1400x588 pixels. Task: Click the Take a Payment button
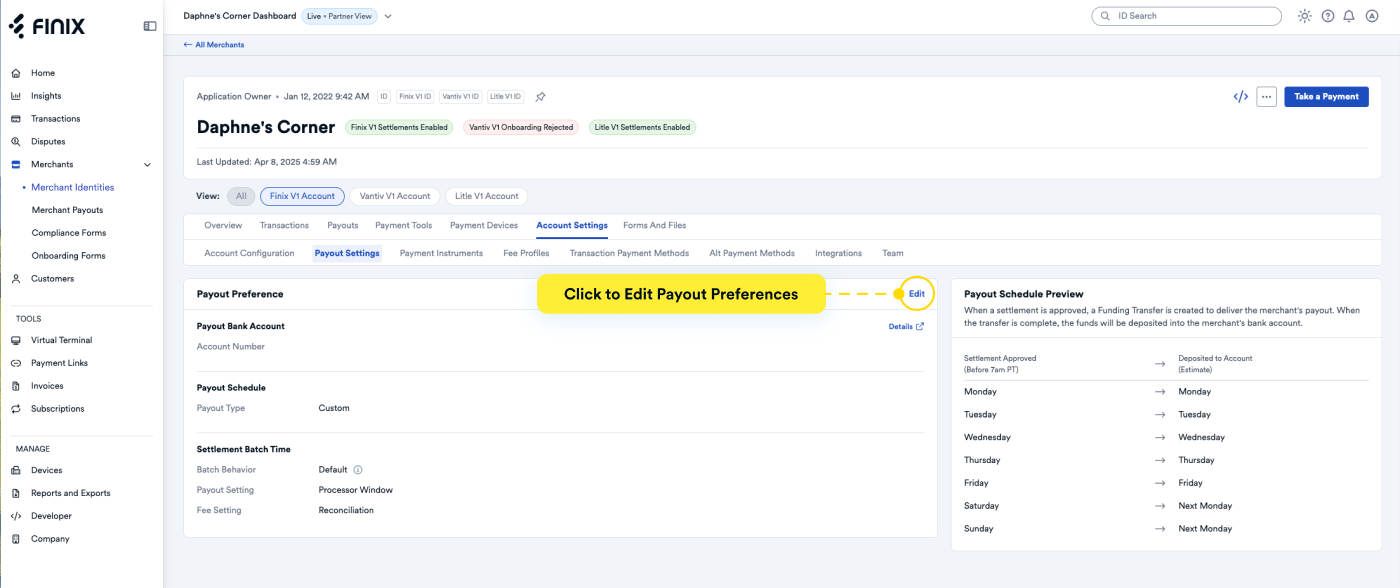click(x=1326, y=97)
